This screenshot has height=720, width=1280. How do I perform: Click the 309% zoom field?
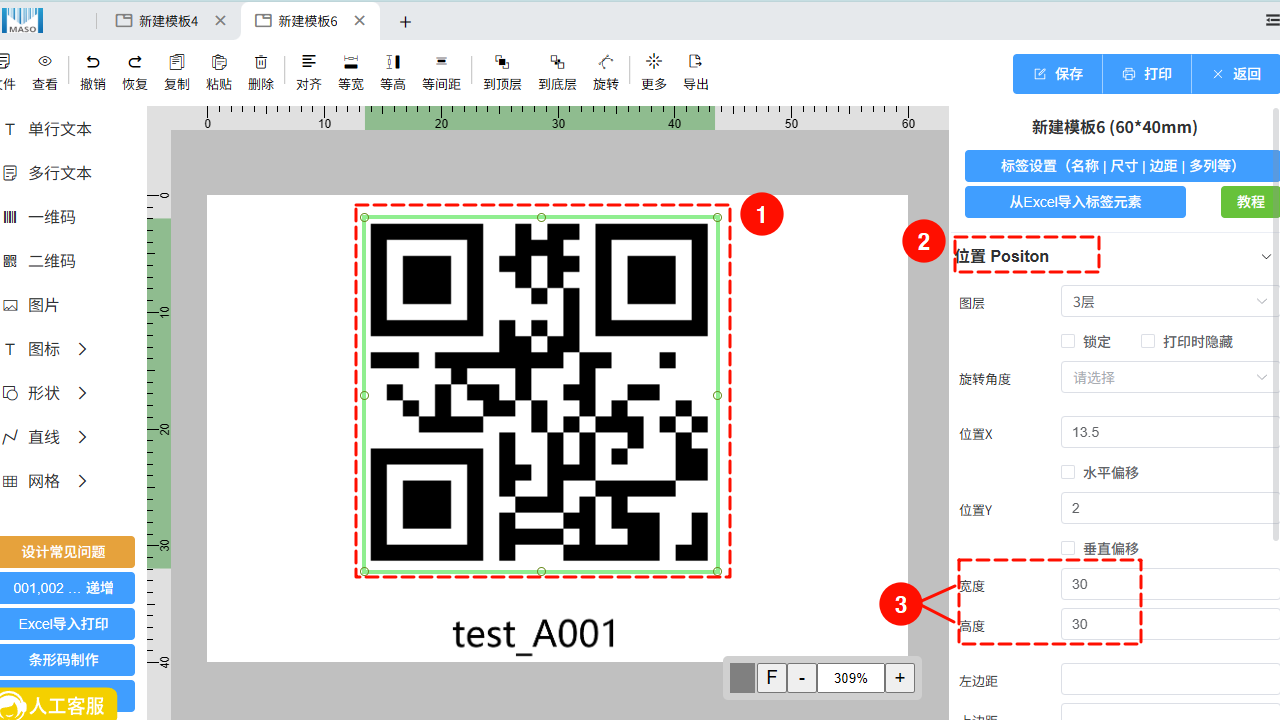click(x=851, y=678)
